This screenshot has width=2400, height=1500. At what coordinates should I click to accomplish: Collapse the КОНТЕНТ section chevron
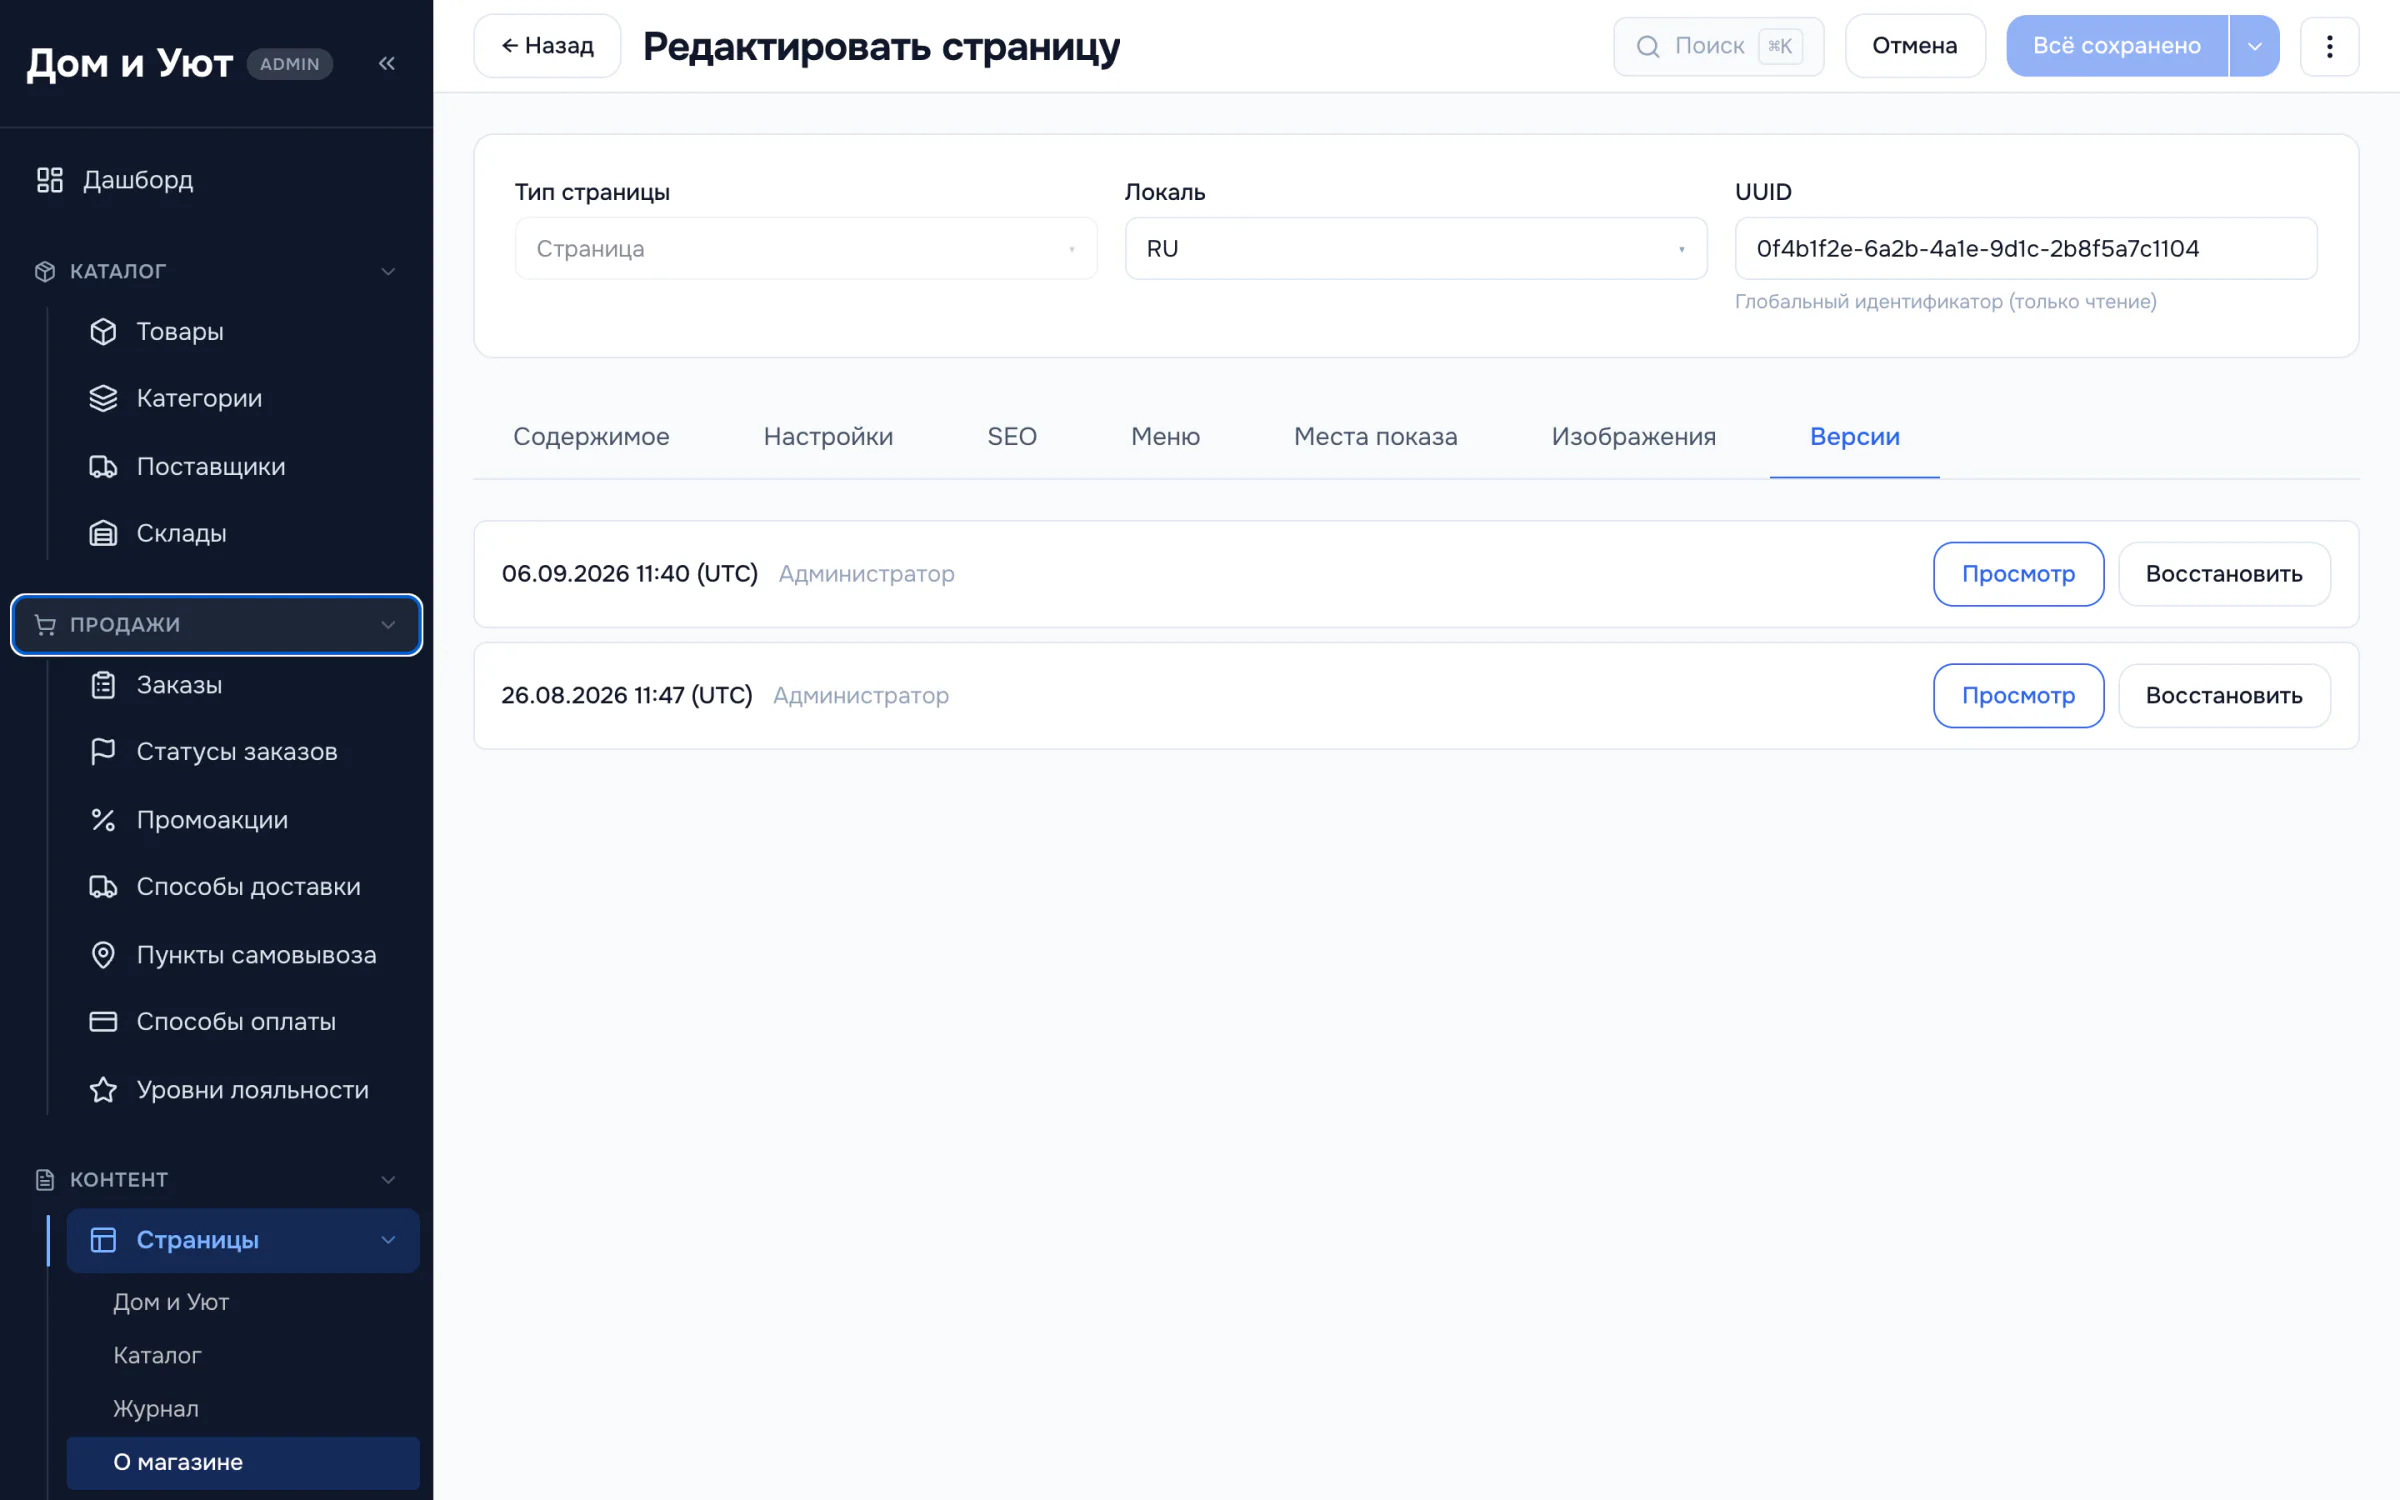pos(388,1180)
